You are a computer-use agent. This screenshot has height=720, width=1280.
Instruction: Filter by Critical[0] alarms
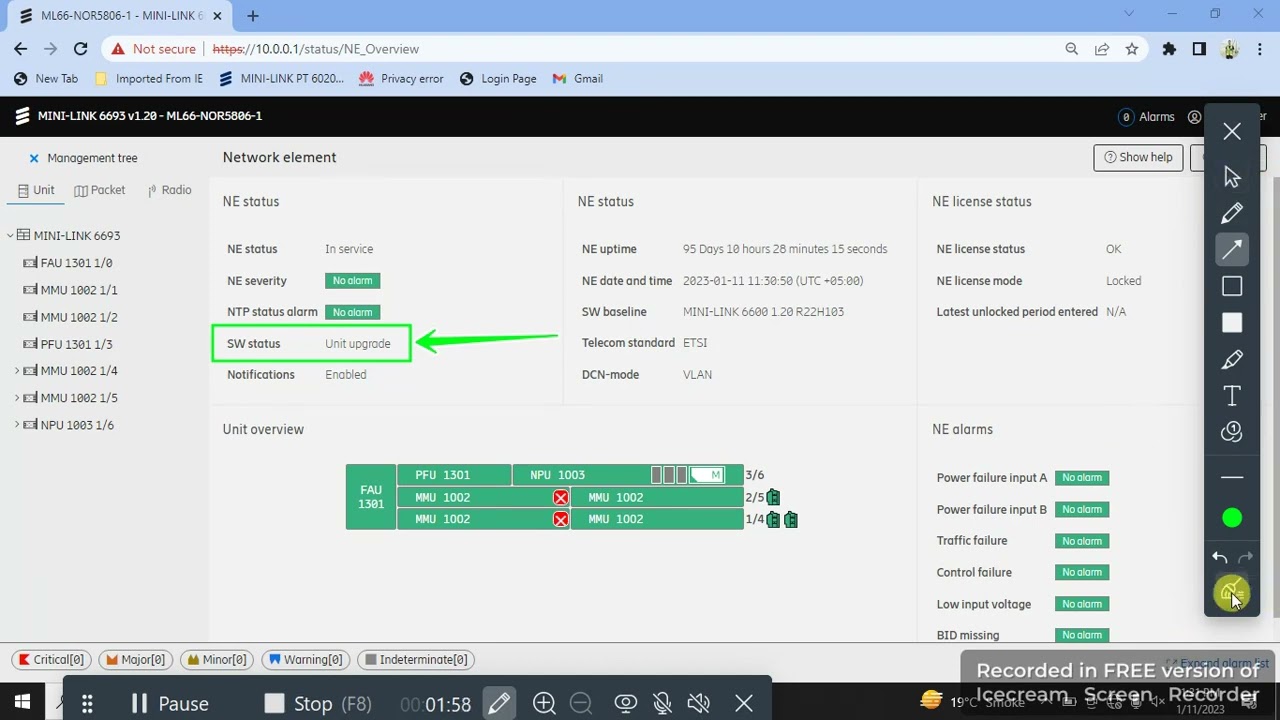point(51,660)
